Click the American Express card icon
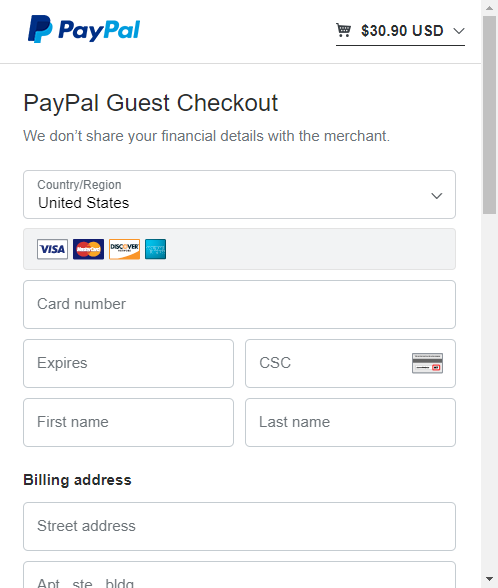Viewport: 498px width, 588px height. 156,249
